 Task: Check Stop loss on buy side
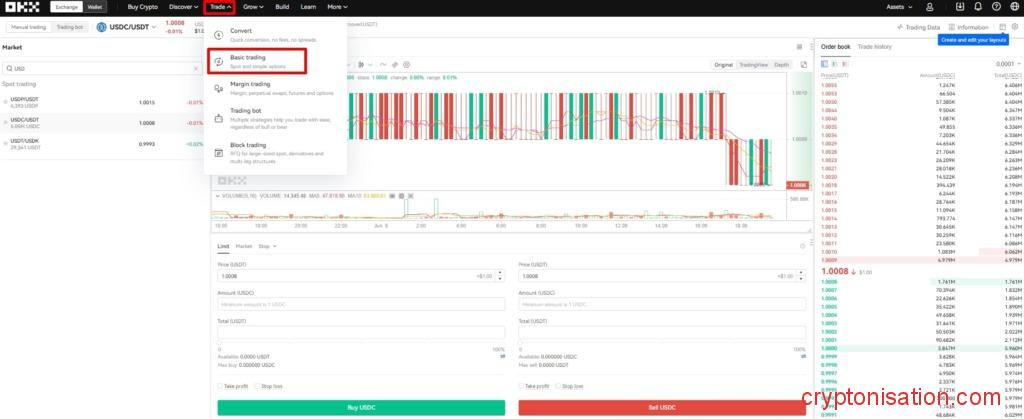click(256, 385)
